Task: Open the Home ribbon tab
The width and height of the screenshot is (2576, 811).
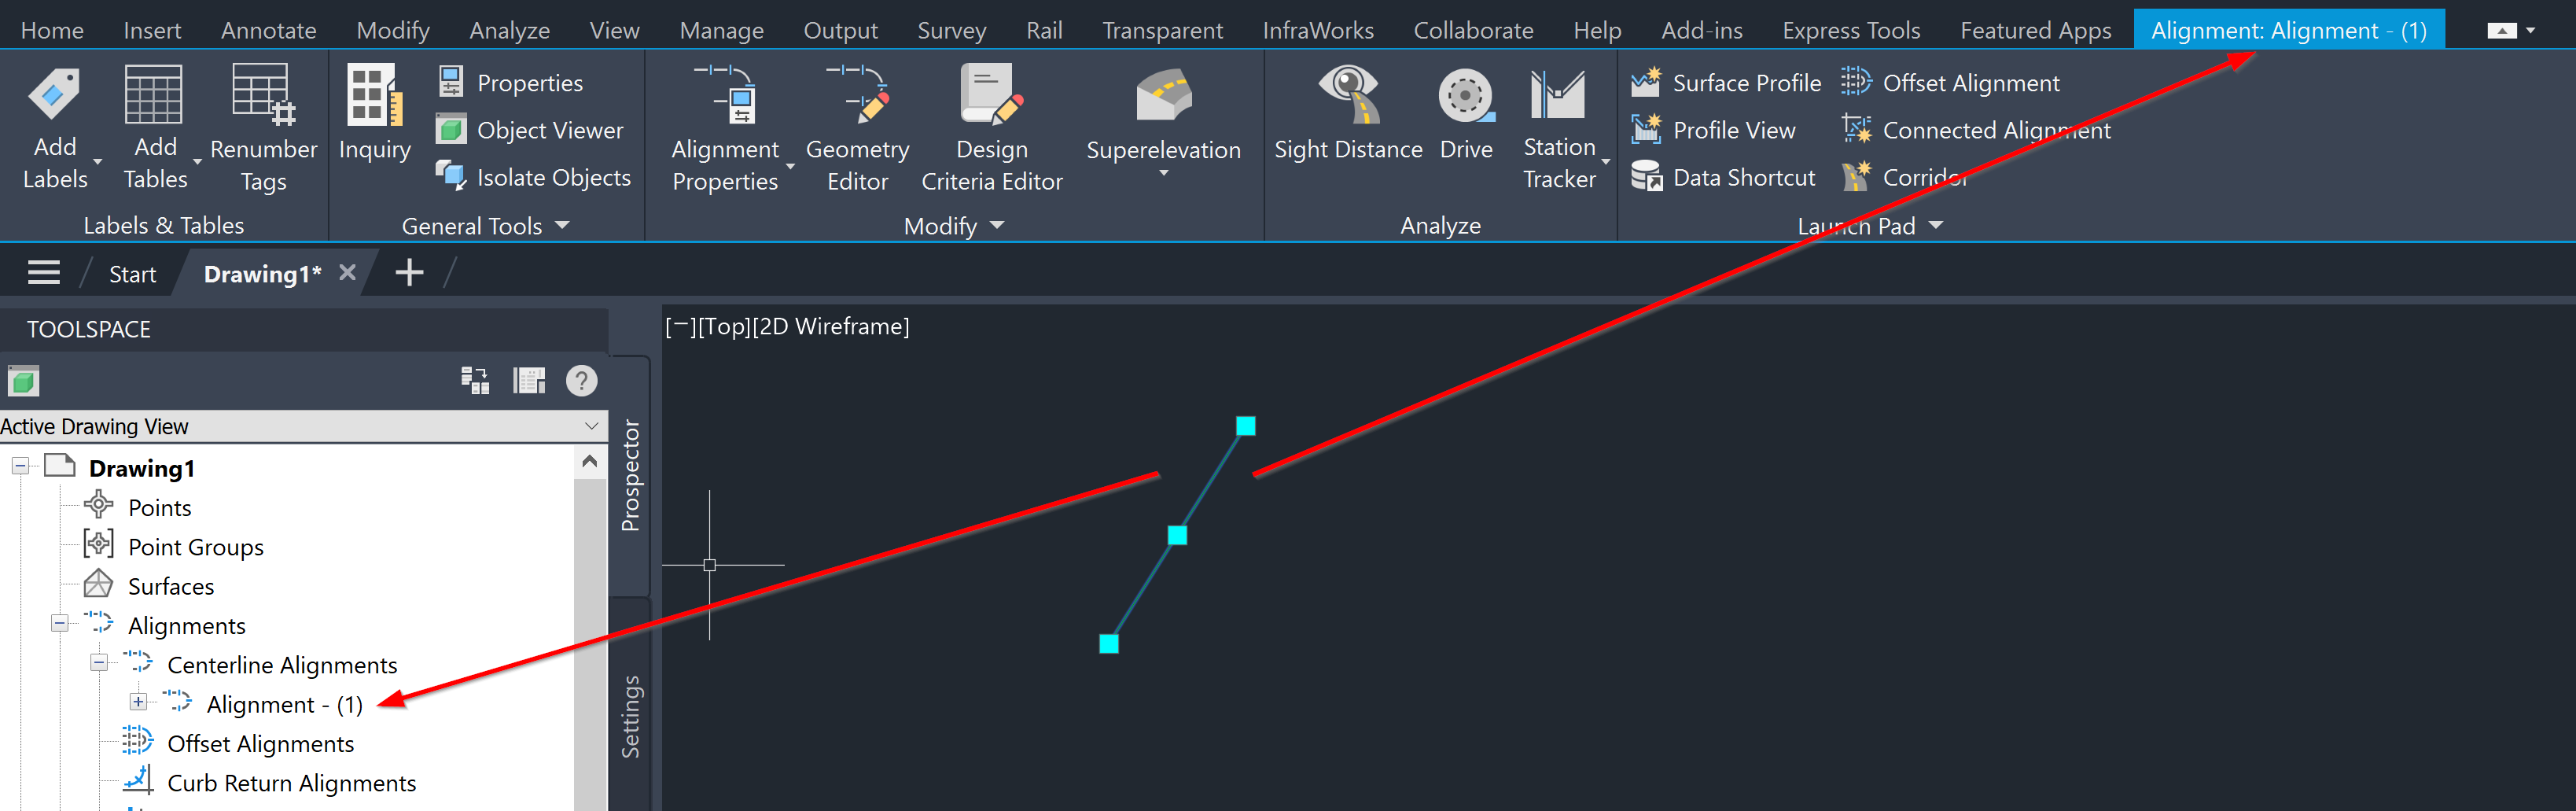Action: 52,31
